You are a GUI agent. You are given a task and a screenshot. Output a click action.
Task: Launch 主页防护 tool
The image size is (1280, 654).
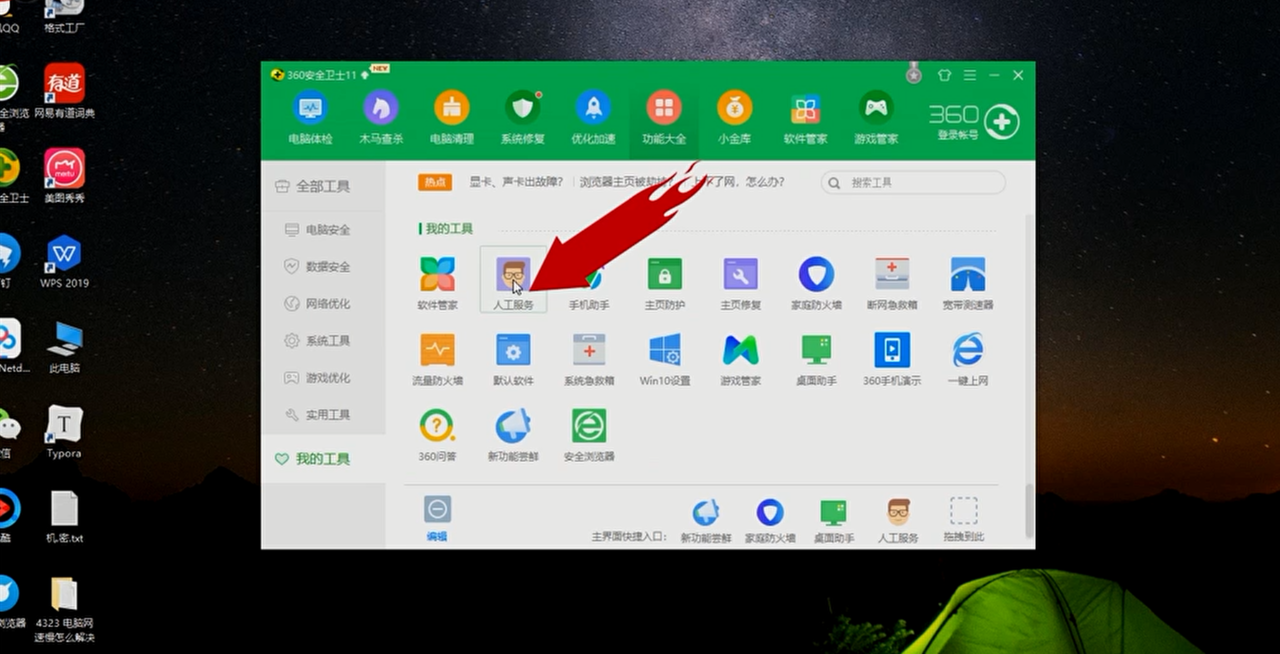coord(665,284)
